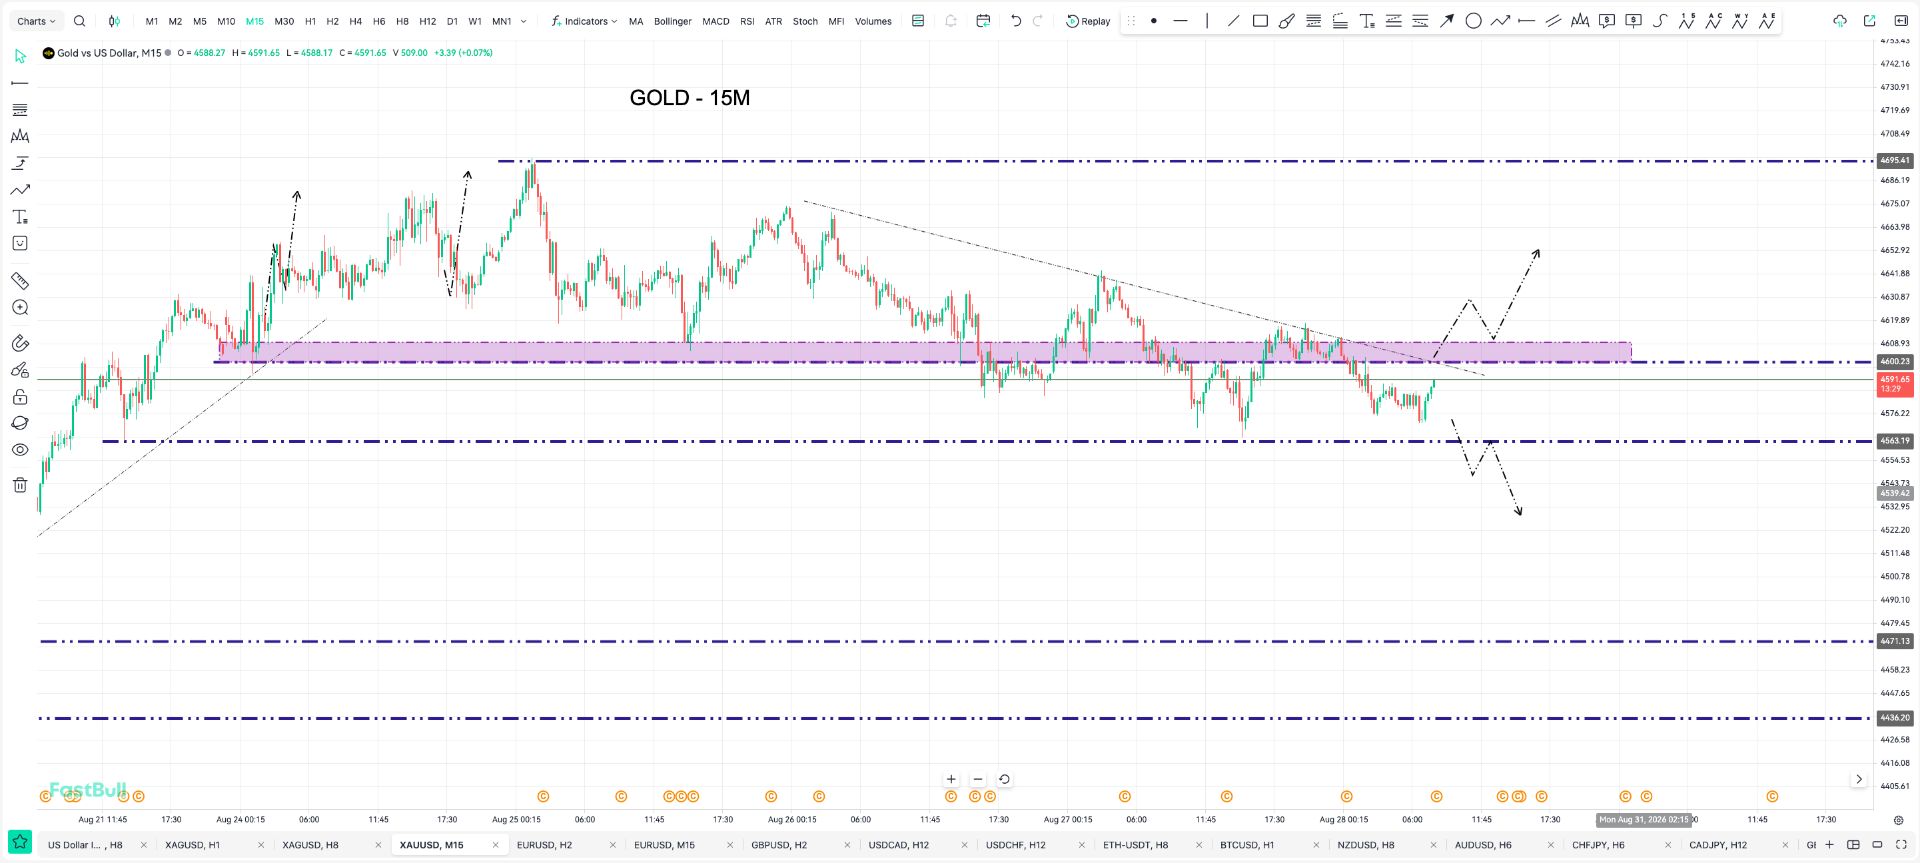Zoom out chart with the minus button
Screen dimensions: 1920x863
pos(978,779)
